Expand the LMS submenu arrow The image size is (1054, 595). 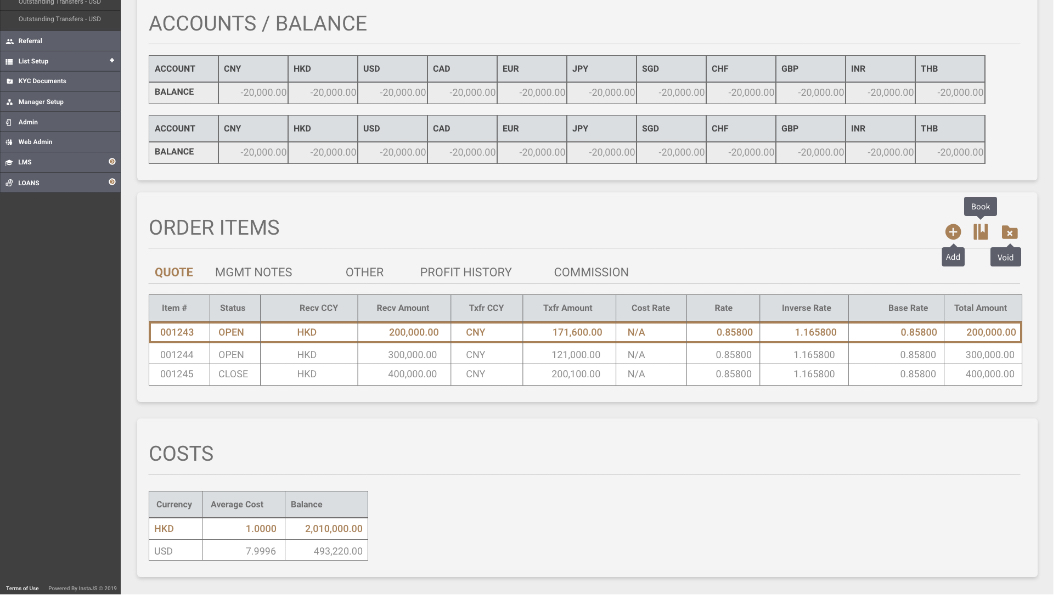[112, 162]
